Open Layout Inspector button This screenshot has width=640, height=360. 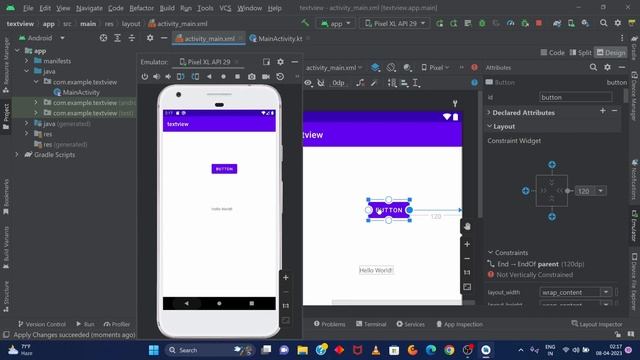[597, 324]
